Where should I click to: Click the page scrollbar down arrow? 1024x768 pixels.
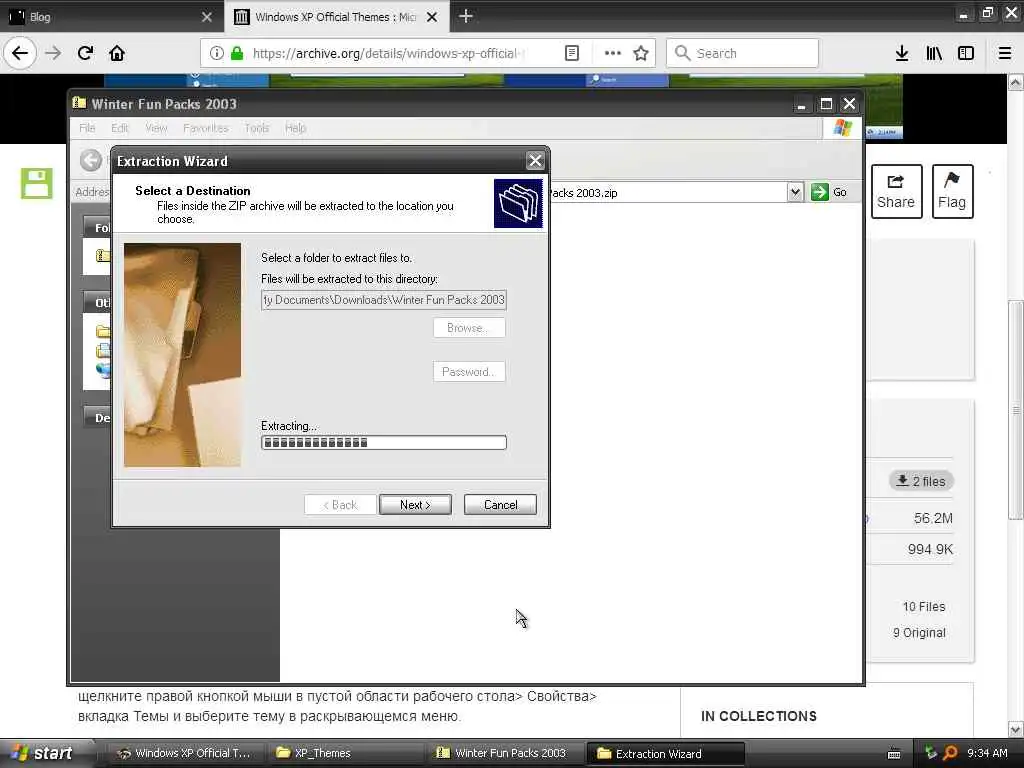click(1015, 729)
